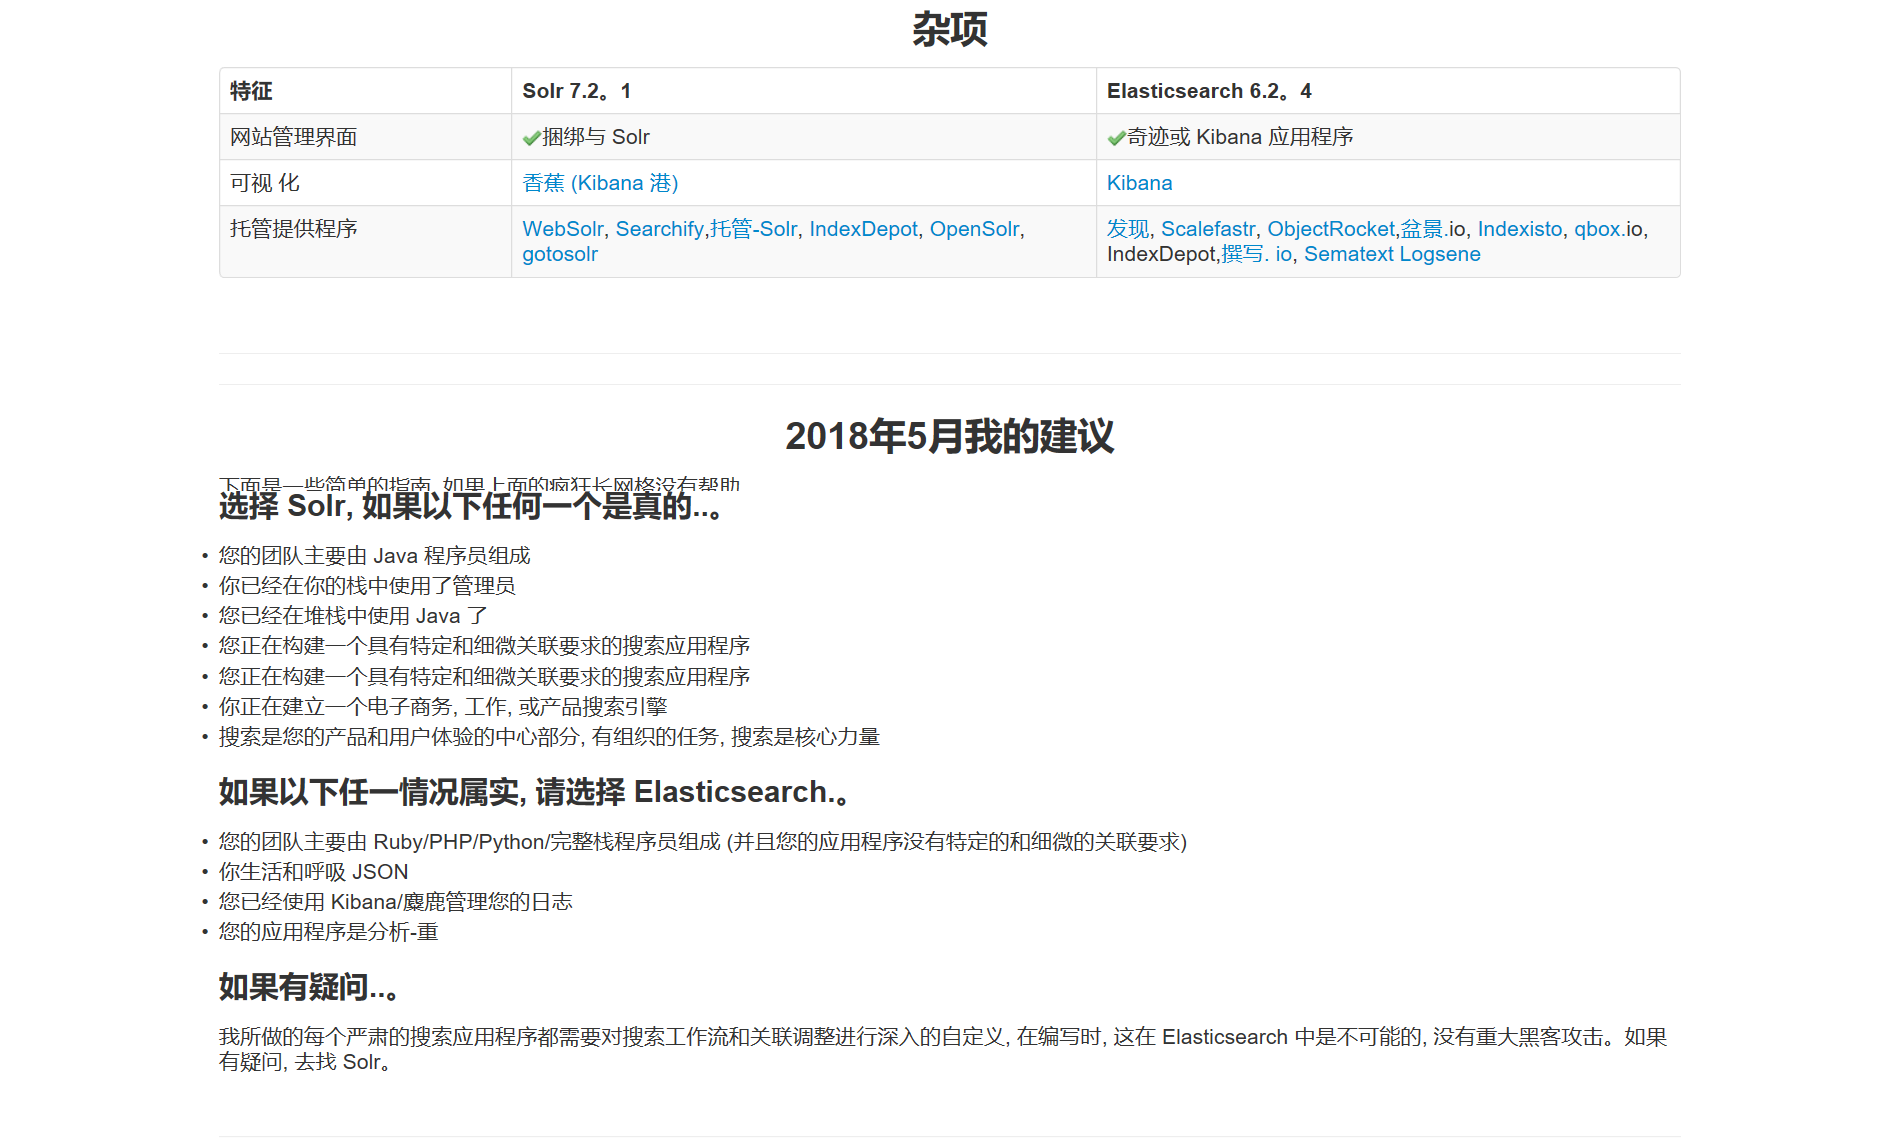Click the Solr 7.2。1 column header
The height and width of the screenshot is (1144, 1898).
point(576,91)
